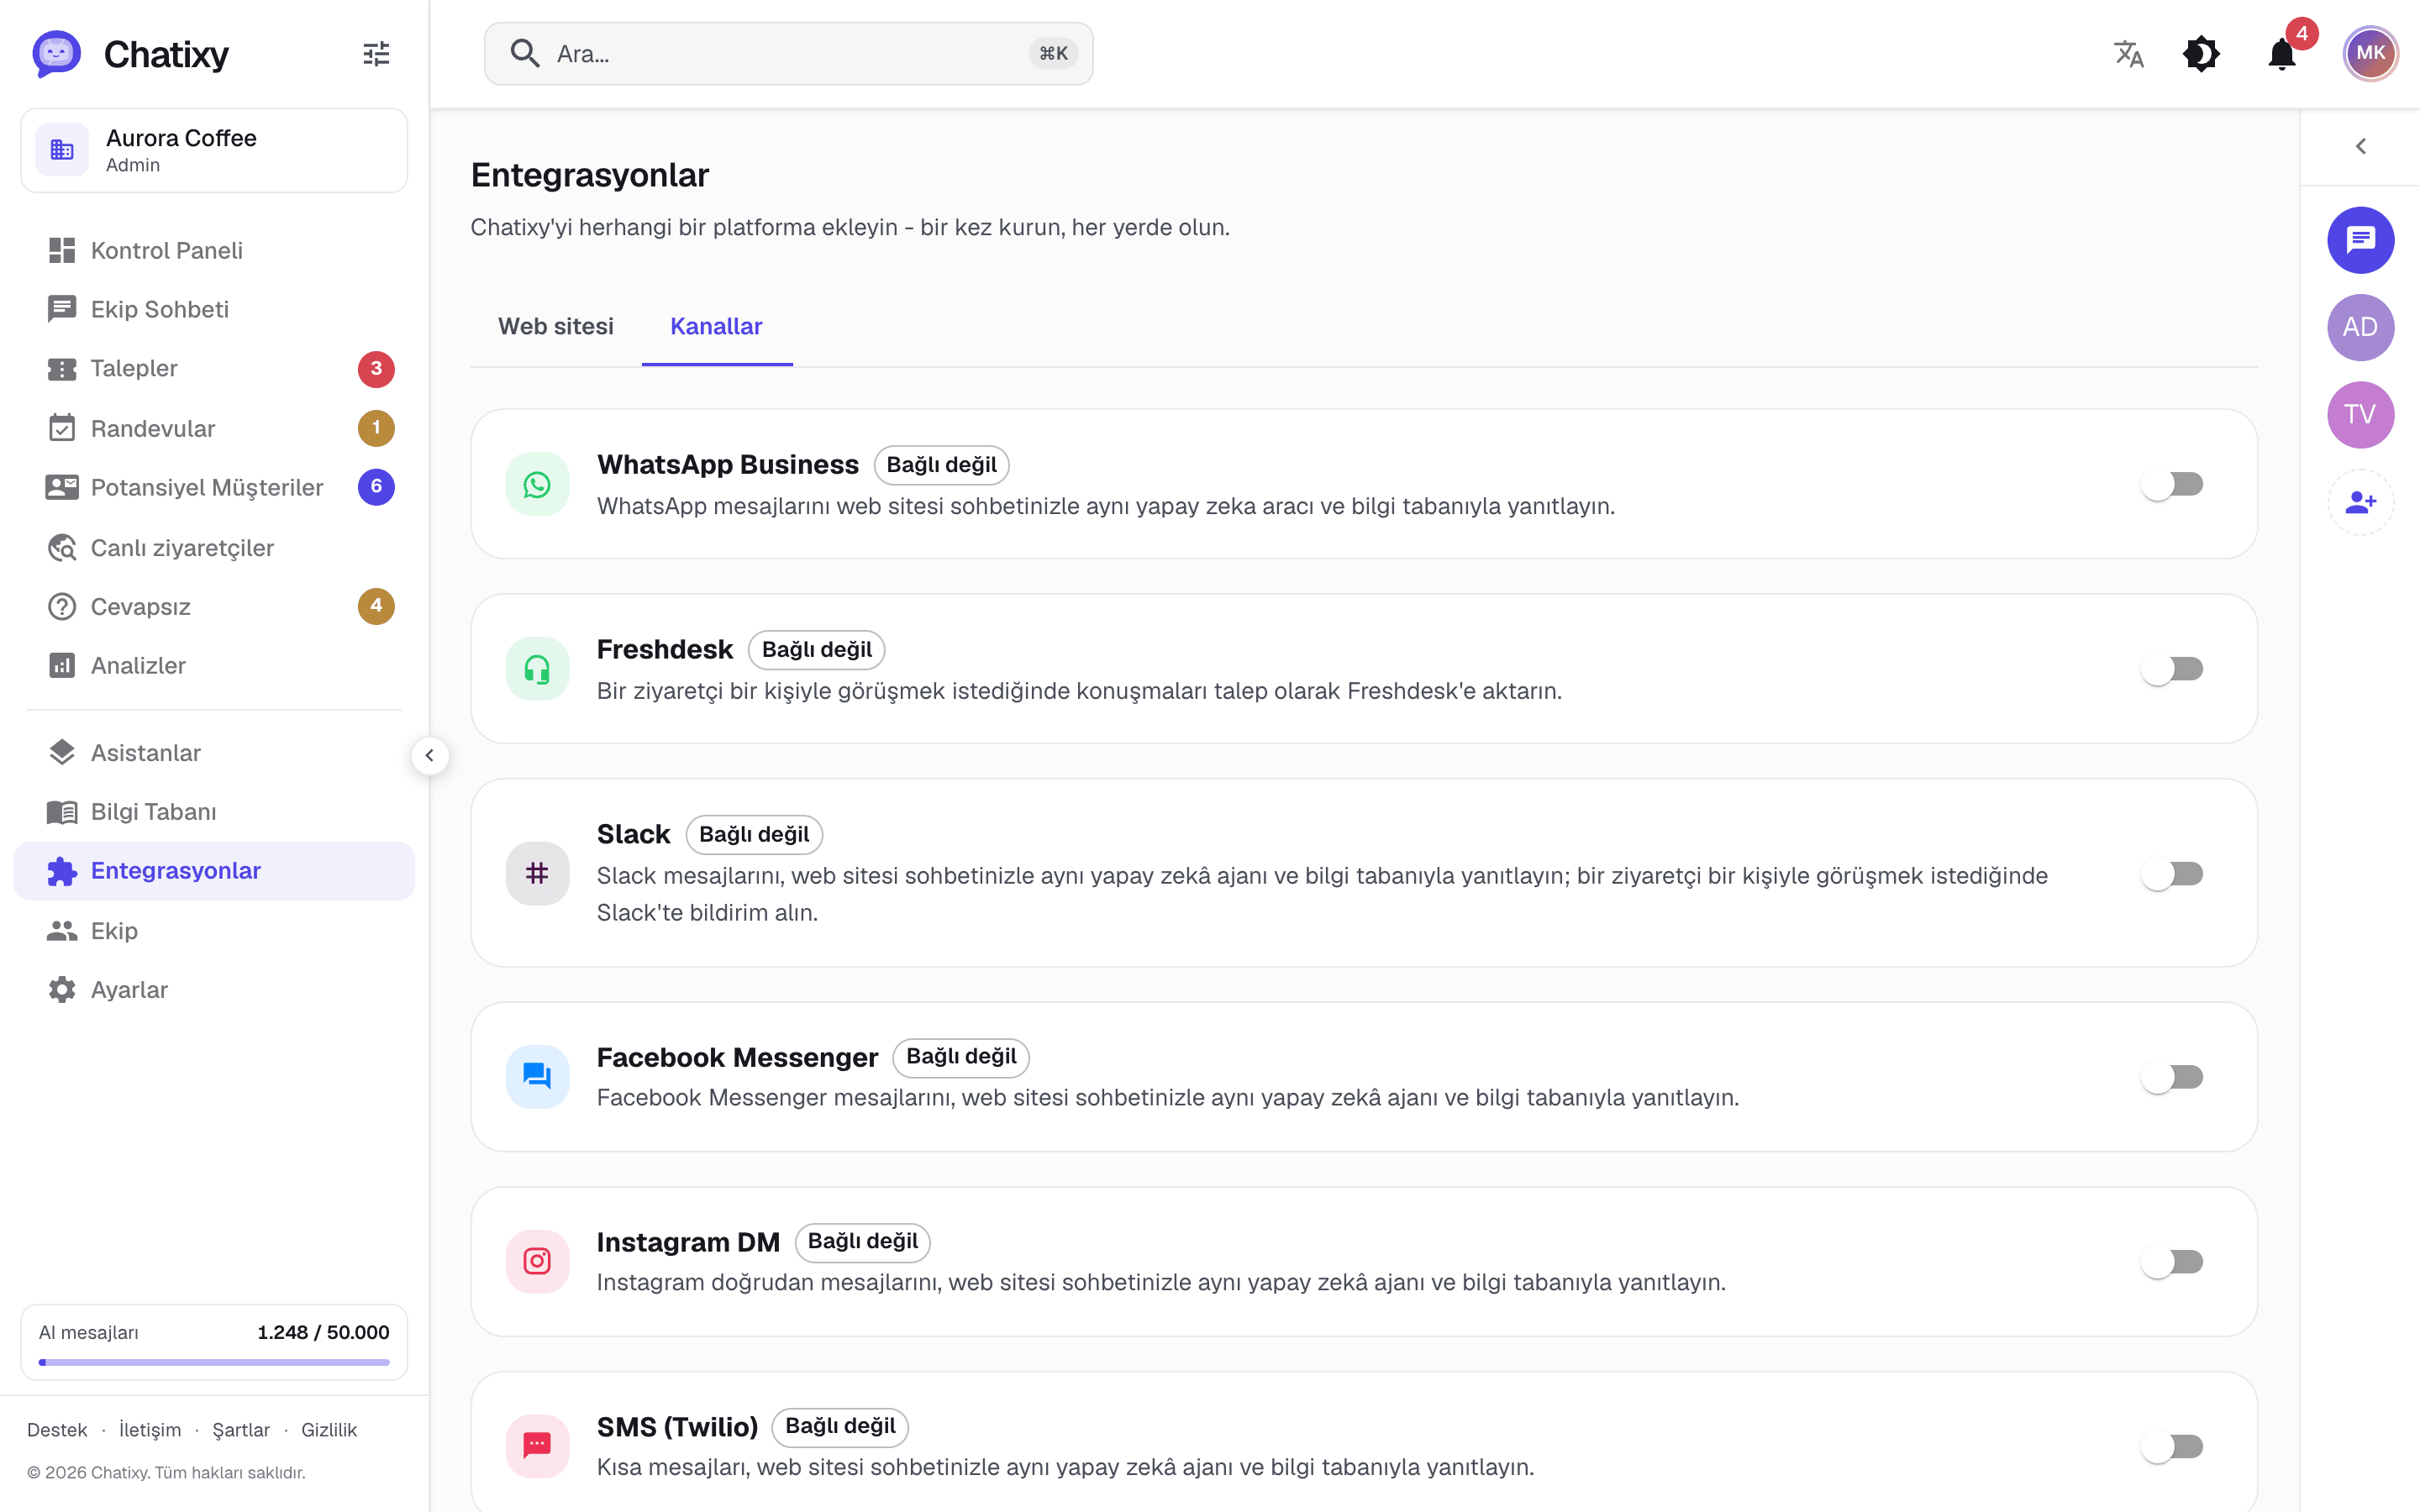Click the Entegrasyonlar page heading
Viewport: 2420px width, 1512px height.
pyautogui.click(x=590, y=175)
